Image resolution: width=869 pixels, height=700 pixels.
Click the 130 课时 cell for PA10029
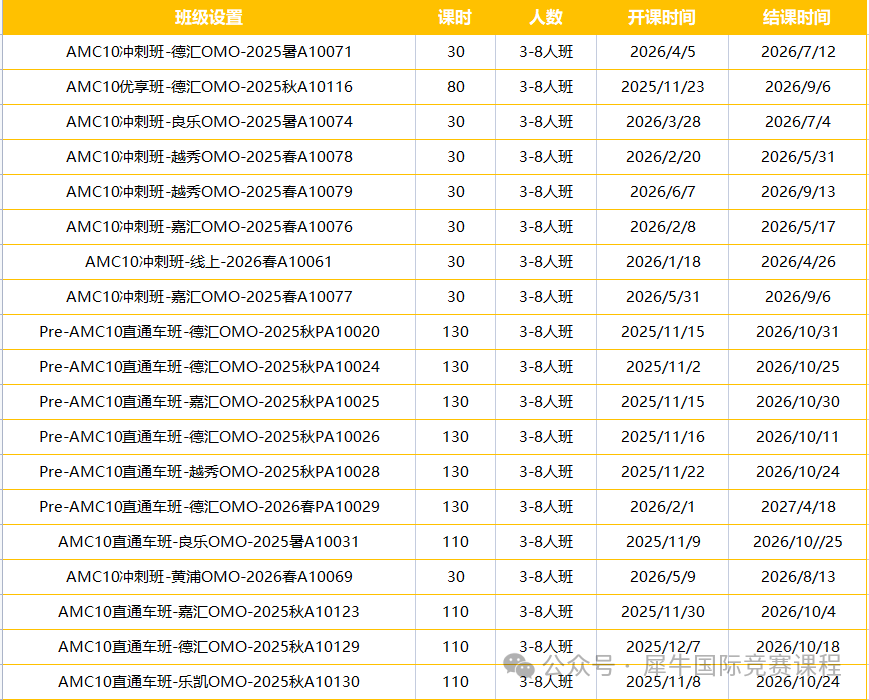pos(456,507)
